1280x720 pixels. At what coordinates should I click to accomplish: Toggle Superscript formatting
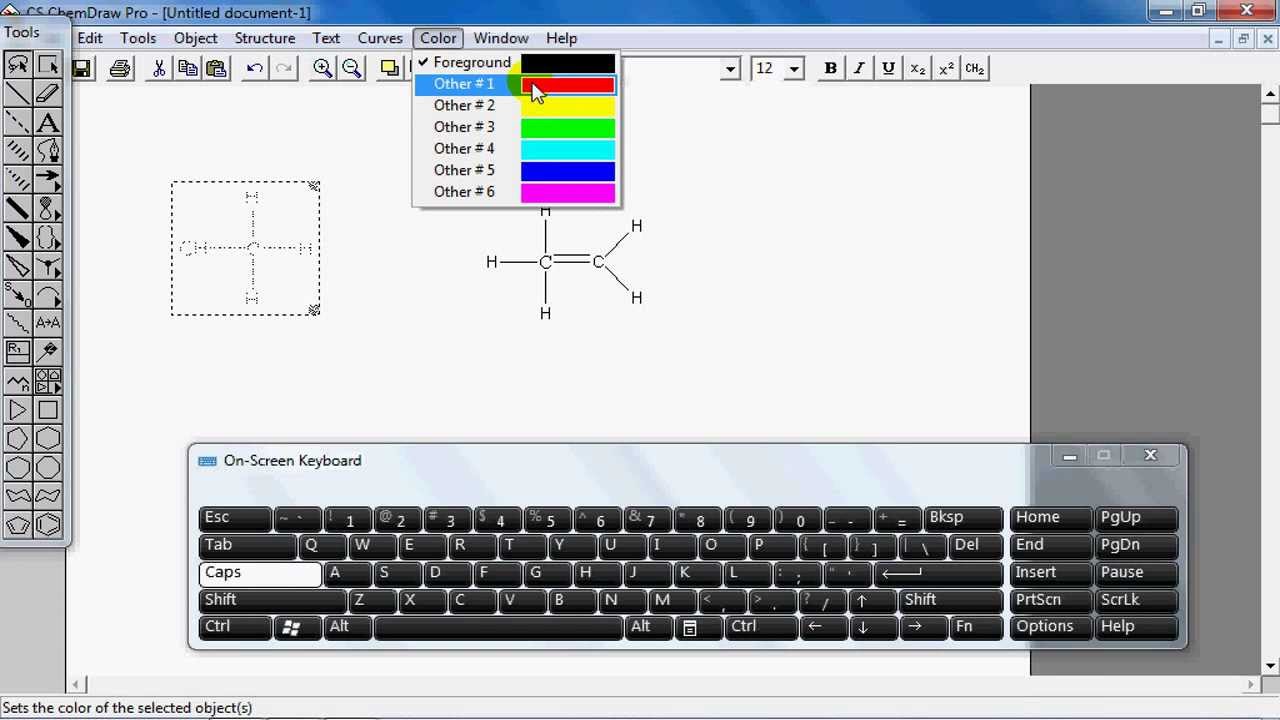click(946, 68)
